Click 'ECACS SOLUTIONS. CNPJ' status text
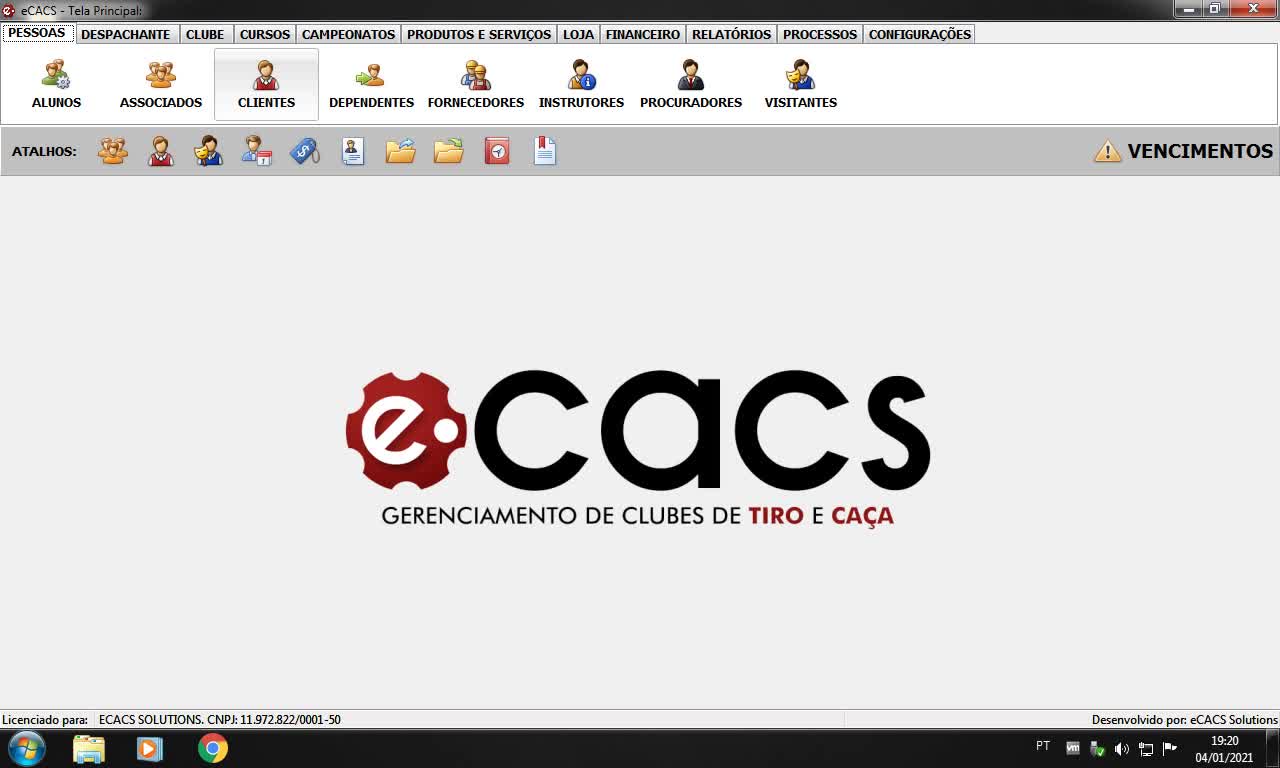Screen dimensions: 1280x768 [220, 720]
